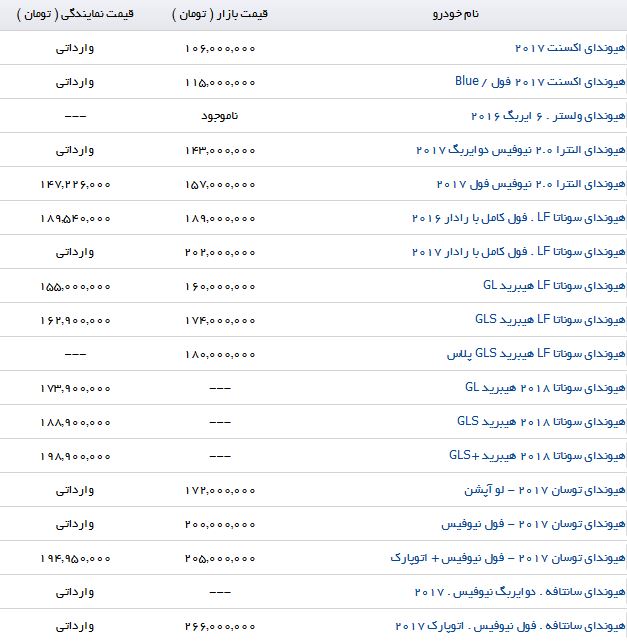The image size is (627, 641).
Task: Select dealer price ۱۵۵,۰۰۰,۰۰۰
Action: click(x=75, y=287)
